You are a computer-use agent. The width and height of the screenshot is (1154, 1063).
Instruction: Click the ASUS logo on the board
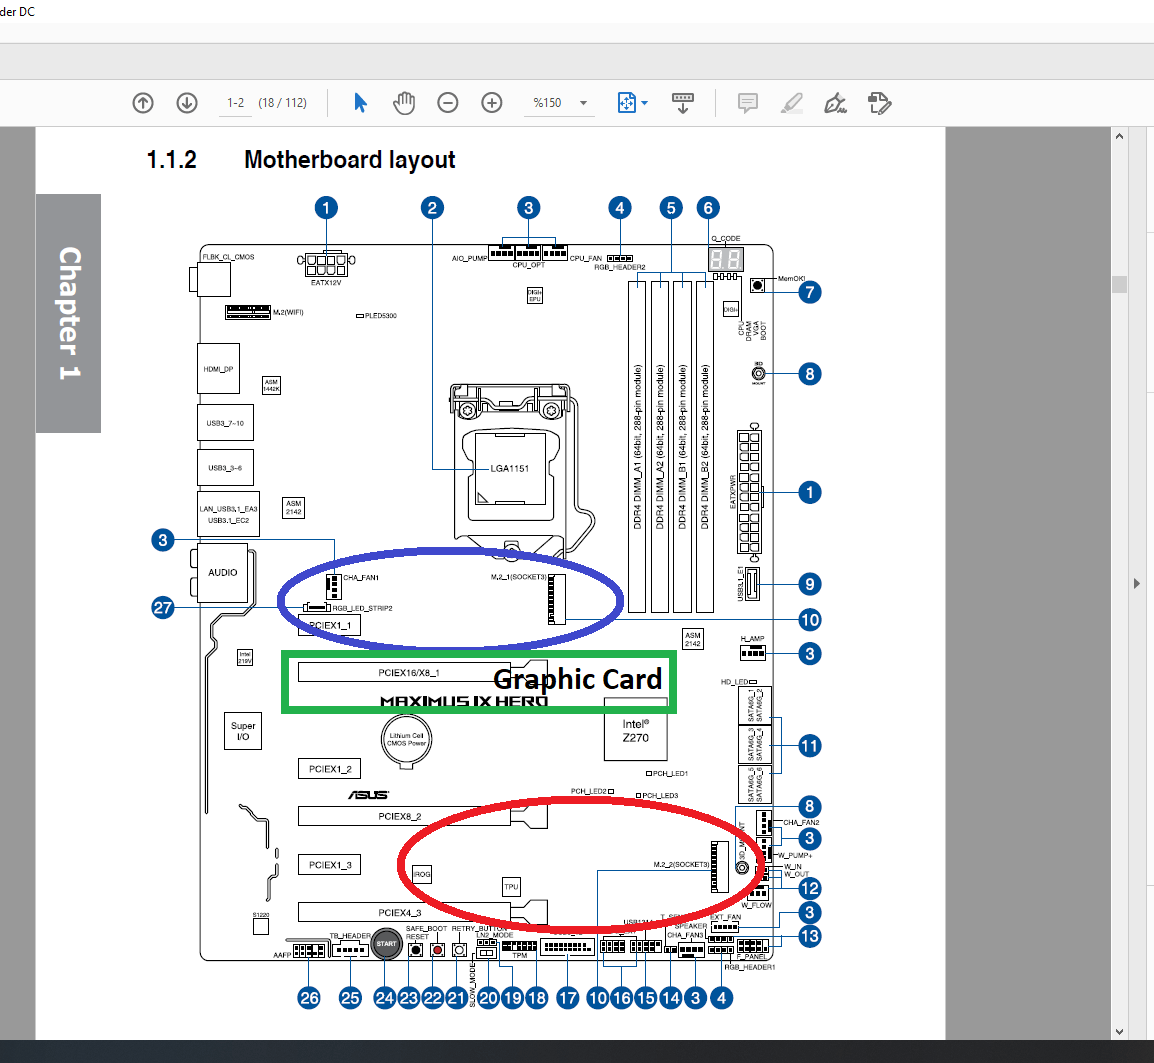click(368, 794)
